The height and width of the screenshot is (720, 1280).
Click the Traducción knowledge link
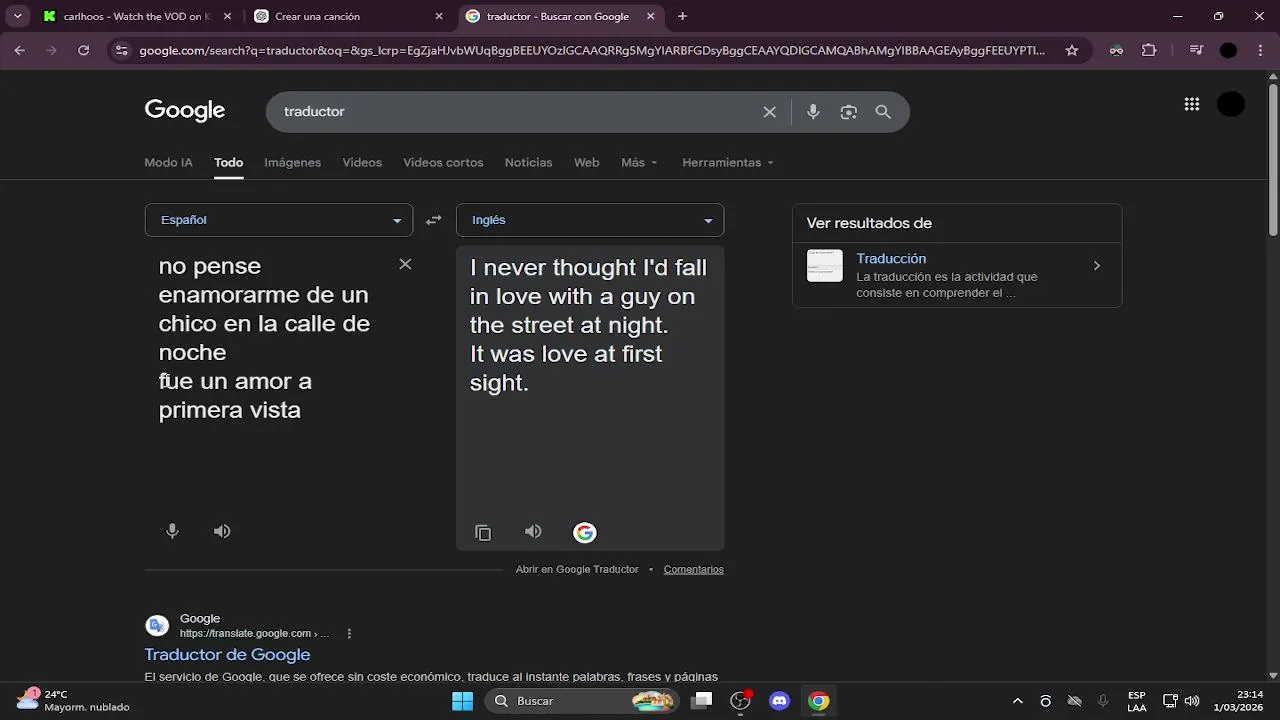coord(891,258)
